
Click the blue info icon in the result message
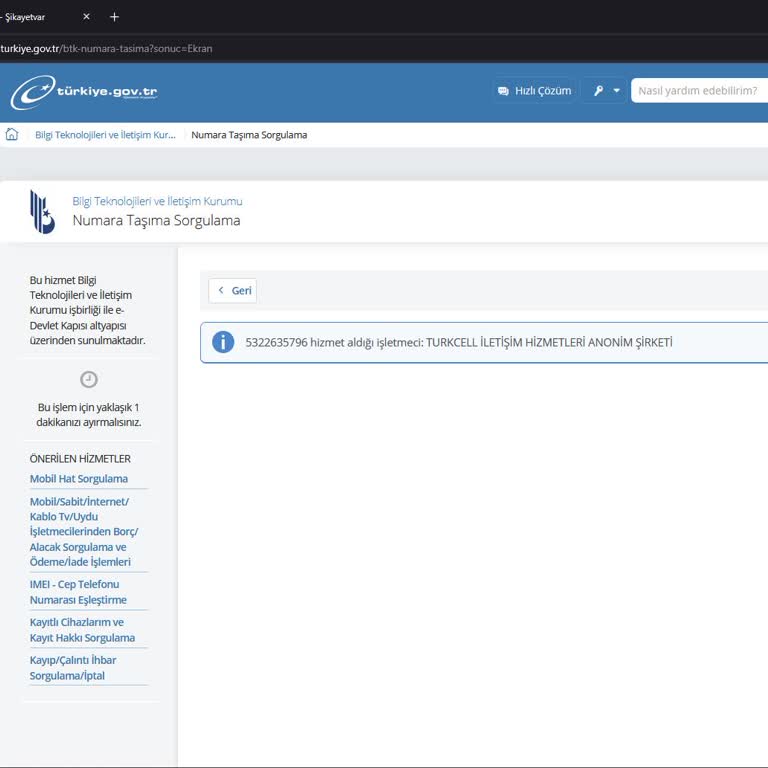point(223,342)
